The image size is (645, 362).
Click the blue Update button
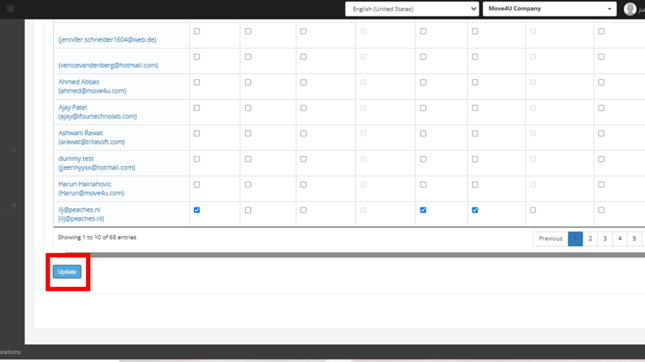pos(67,272)
